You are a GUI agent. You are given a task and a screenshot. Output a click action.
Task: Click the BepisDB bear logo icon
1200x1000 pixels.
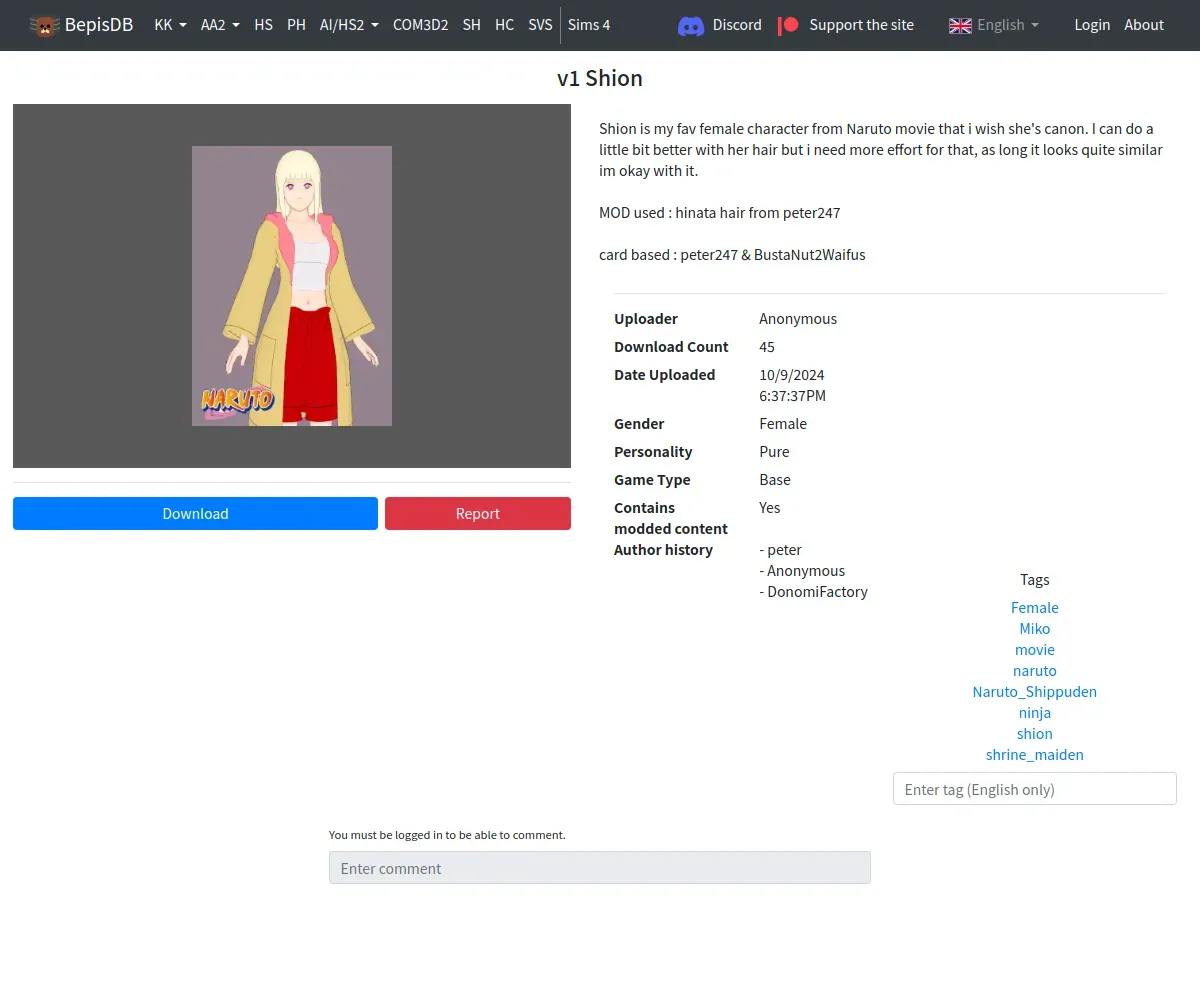(x=44, y=25)
